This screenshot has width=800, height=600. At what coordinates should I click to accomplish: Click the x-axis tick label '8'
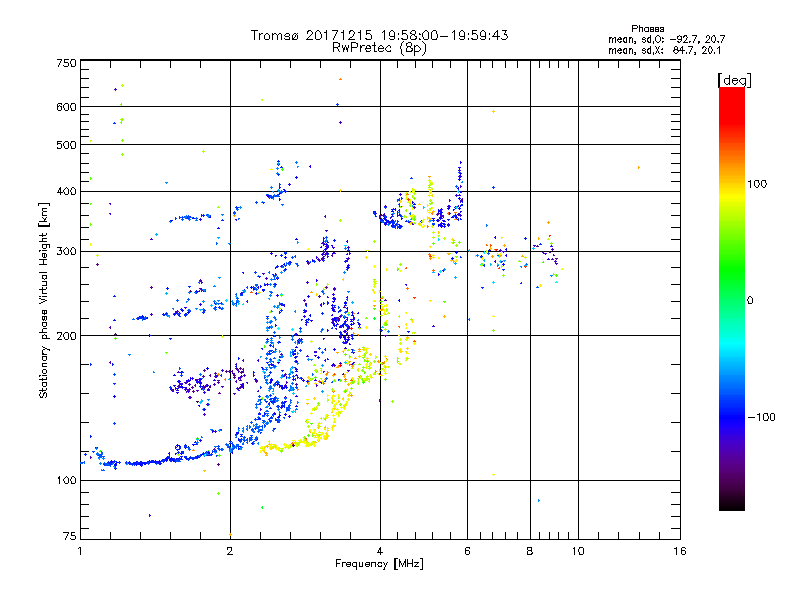click(x=530, y=551)
